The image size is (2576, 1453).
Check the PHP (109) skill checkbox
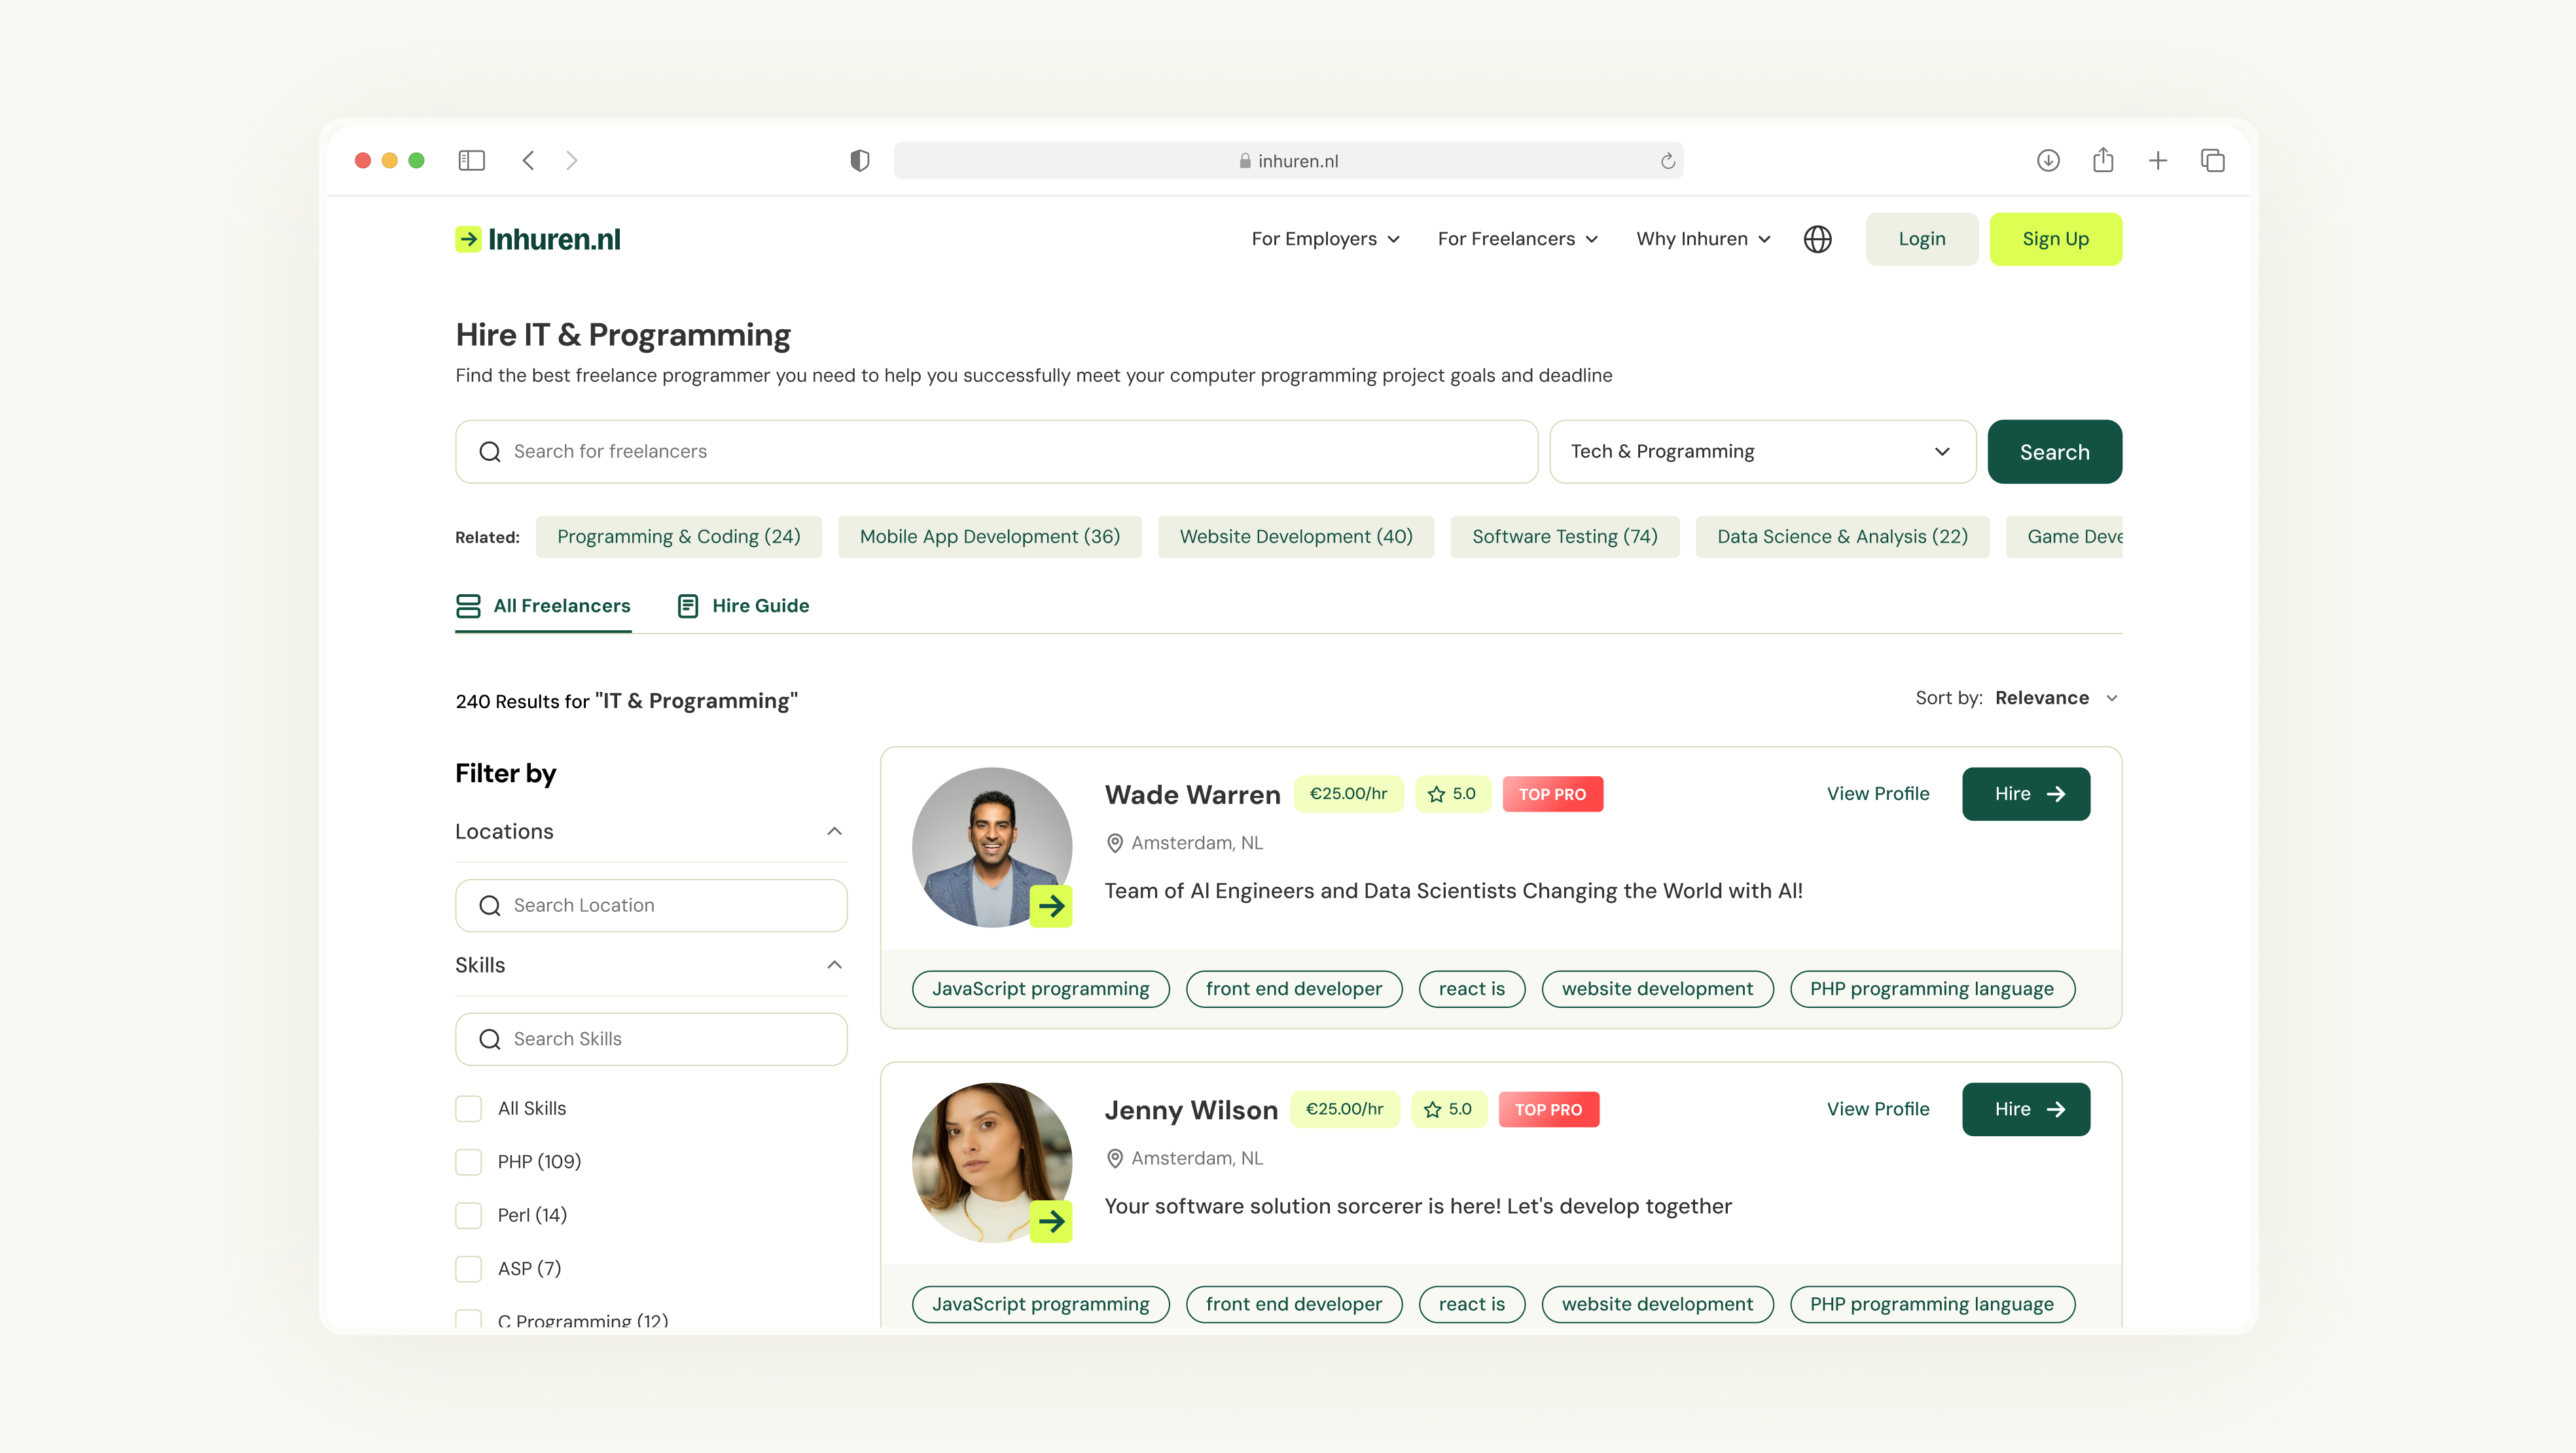(x=468, y=1162)
